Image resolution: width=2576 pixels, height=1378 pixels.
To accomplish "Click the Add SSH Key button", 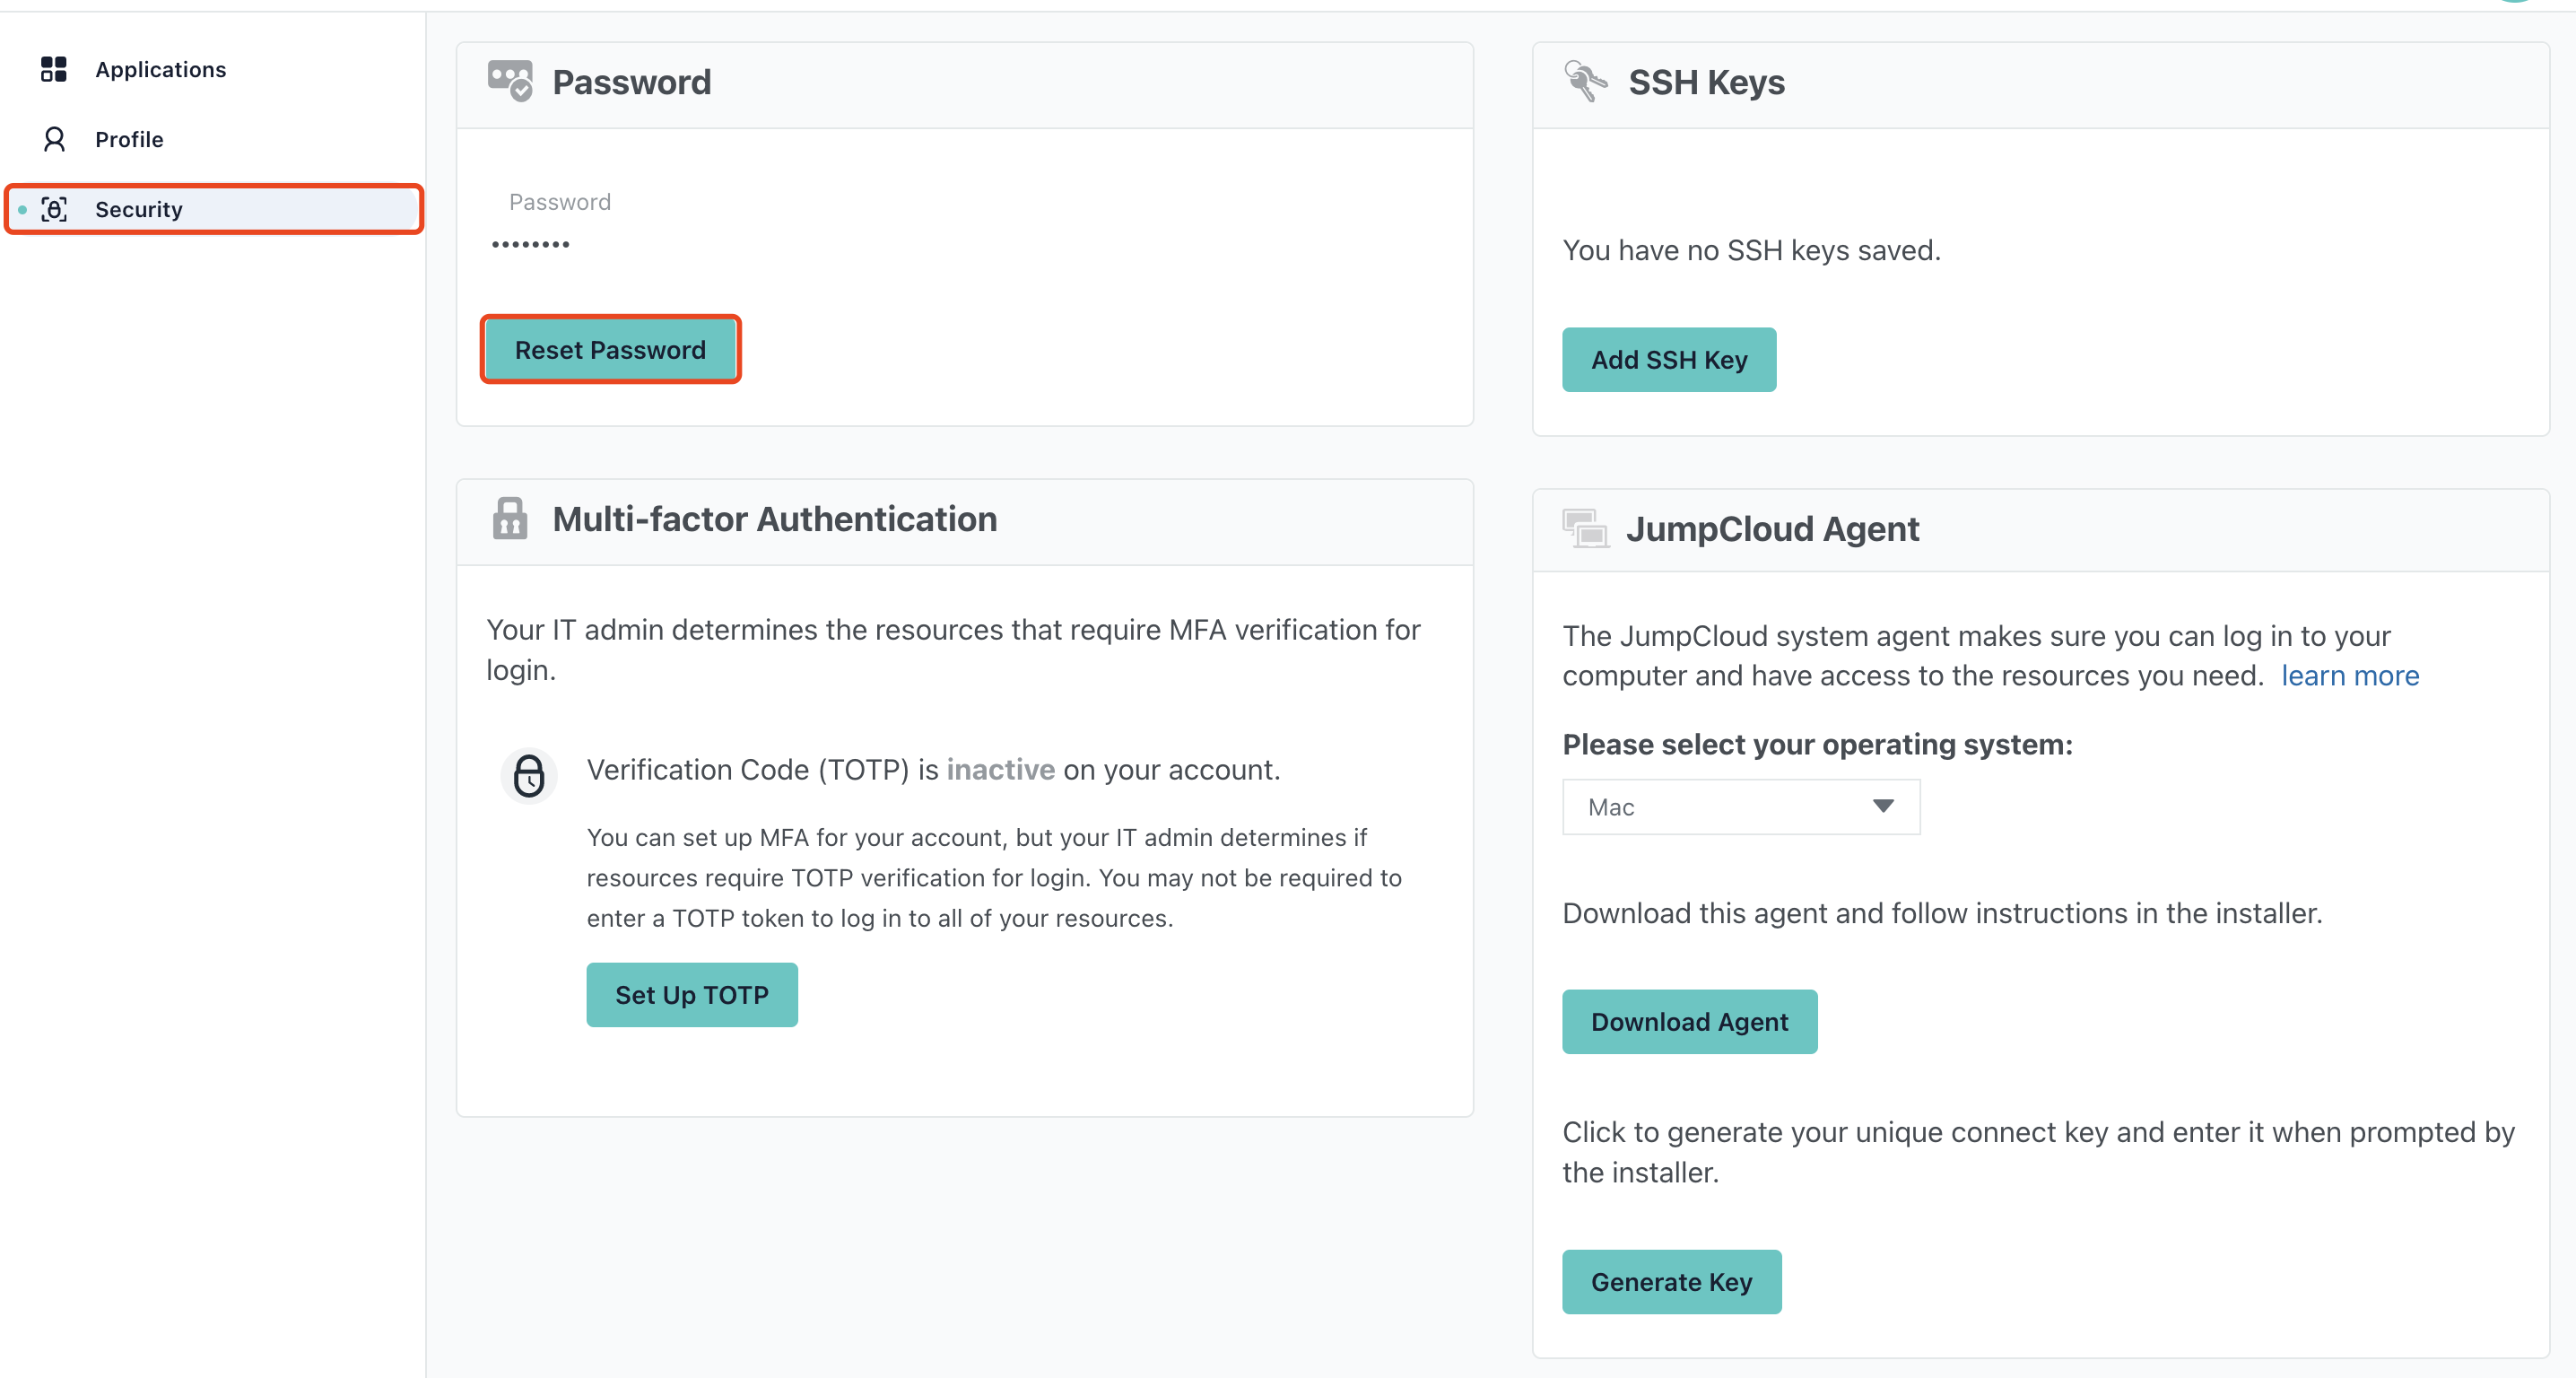I will click(x=1669, y=359).
